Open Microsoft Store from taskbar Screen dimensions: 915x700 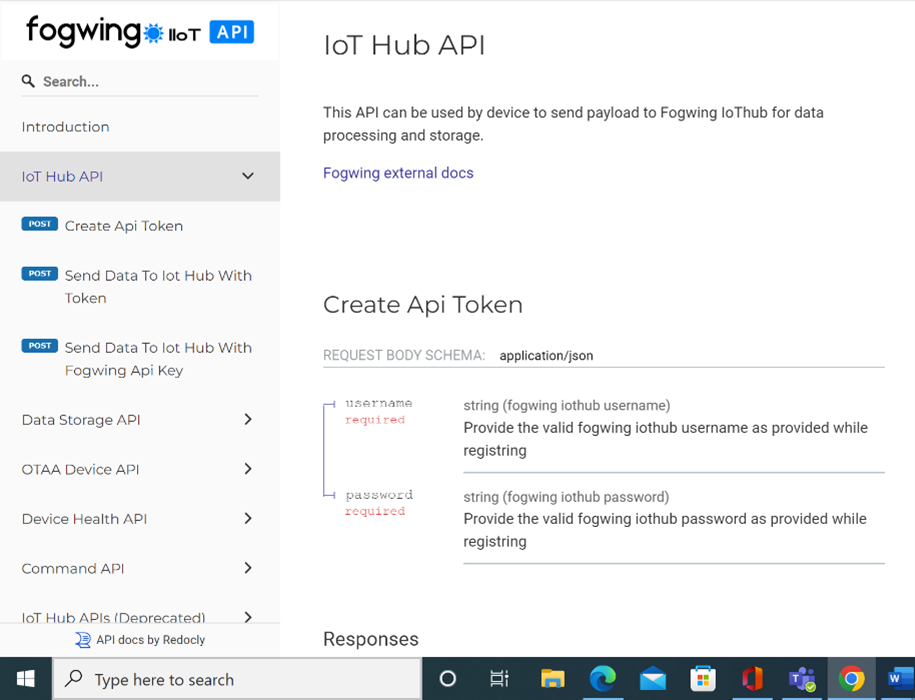click(703, 679)
